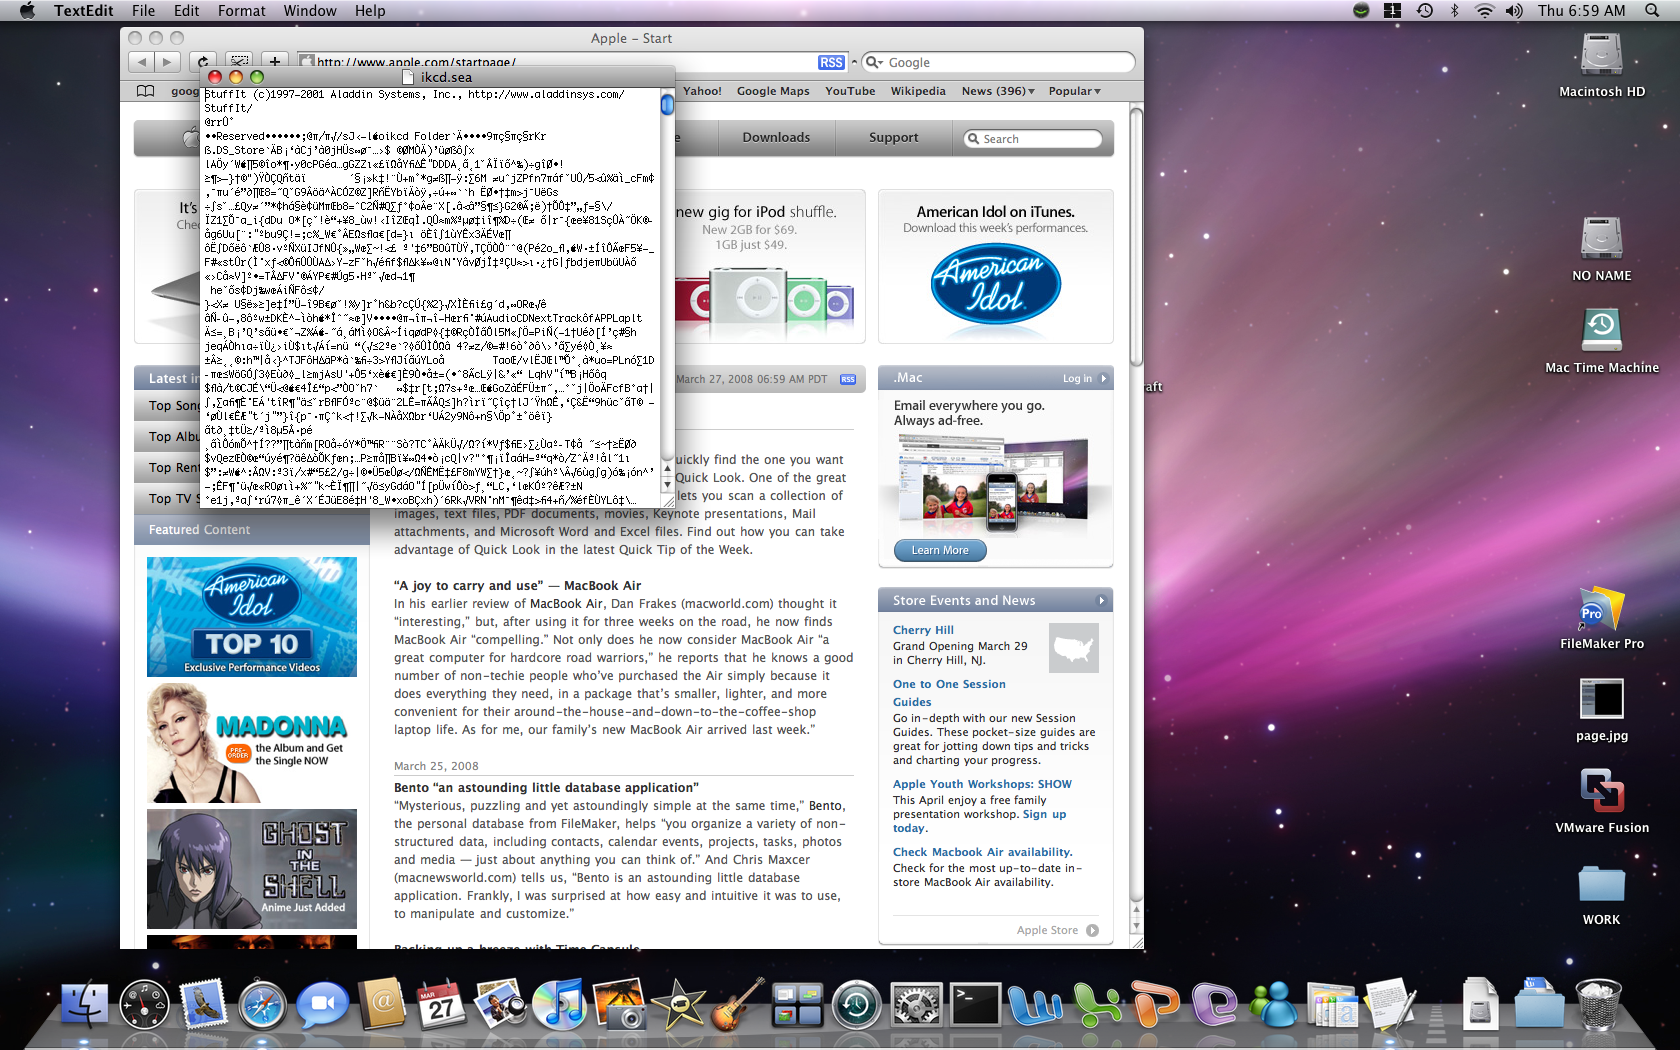Open the Help menu

coord(369,11)
